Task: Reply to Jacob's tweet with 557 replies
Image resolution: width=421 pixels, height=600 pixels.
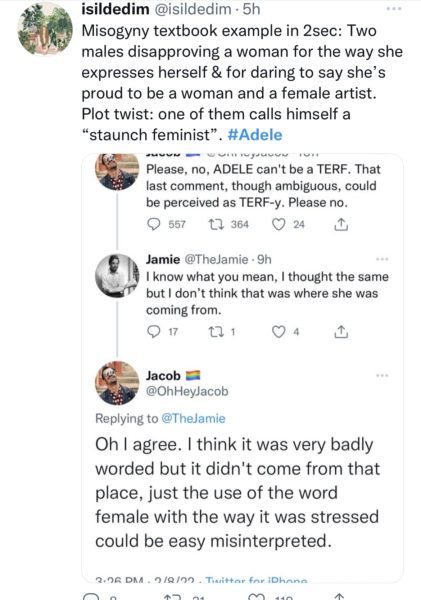Action: [154, 224]
